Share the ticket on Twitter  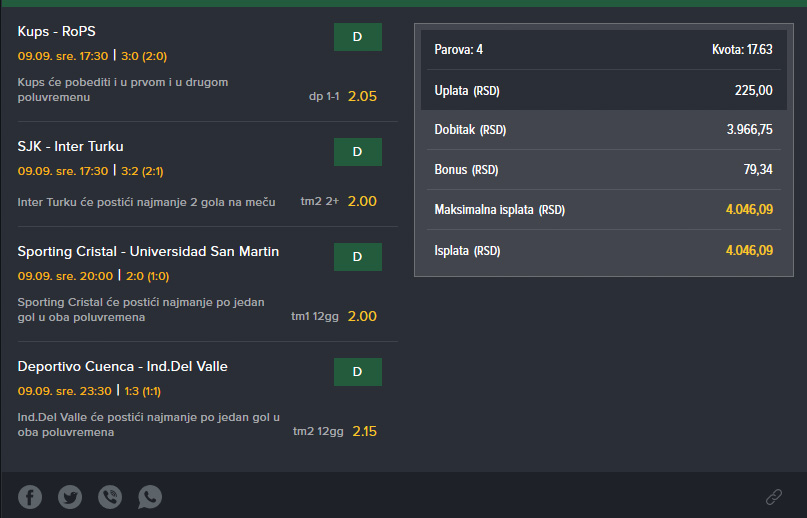pos(70,497)
